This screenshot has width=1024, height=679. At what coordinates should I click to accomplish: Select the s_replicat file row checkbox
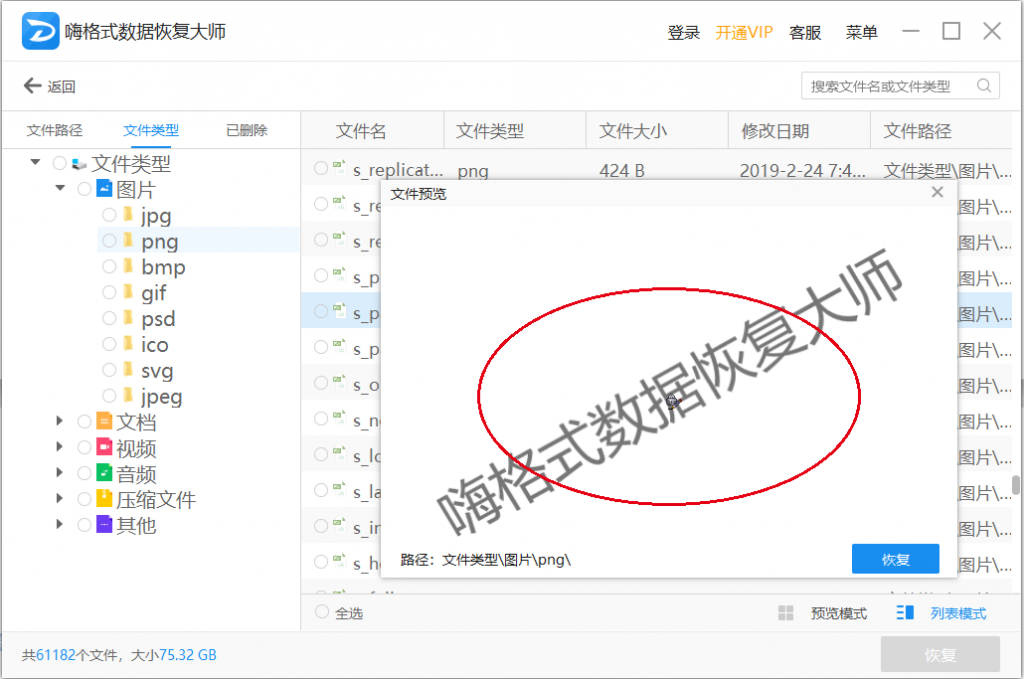(321, 168)
